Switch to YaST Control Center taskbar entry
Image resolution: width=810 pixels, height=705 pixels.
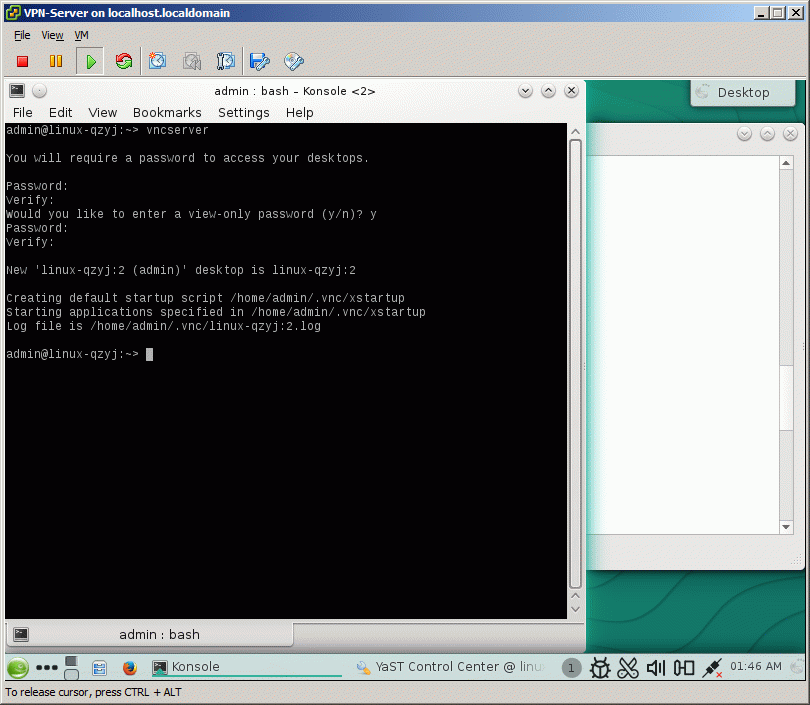pos(450,667)
